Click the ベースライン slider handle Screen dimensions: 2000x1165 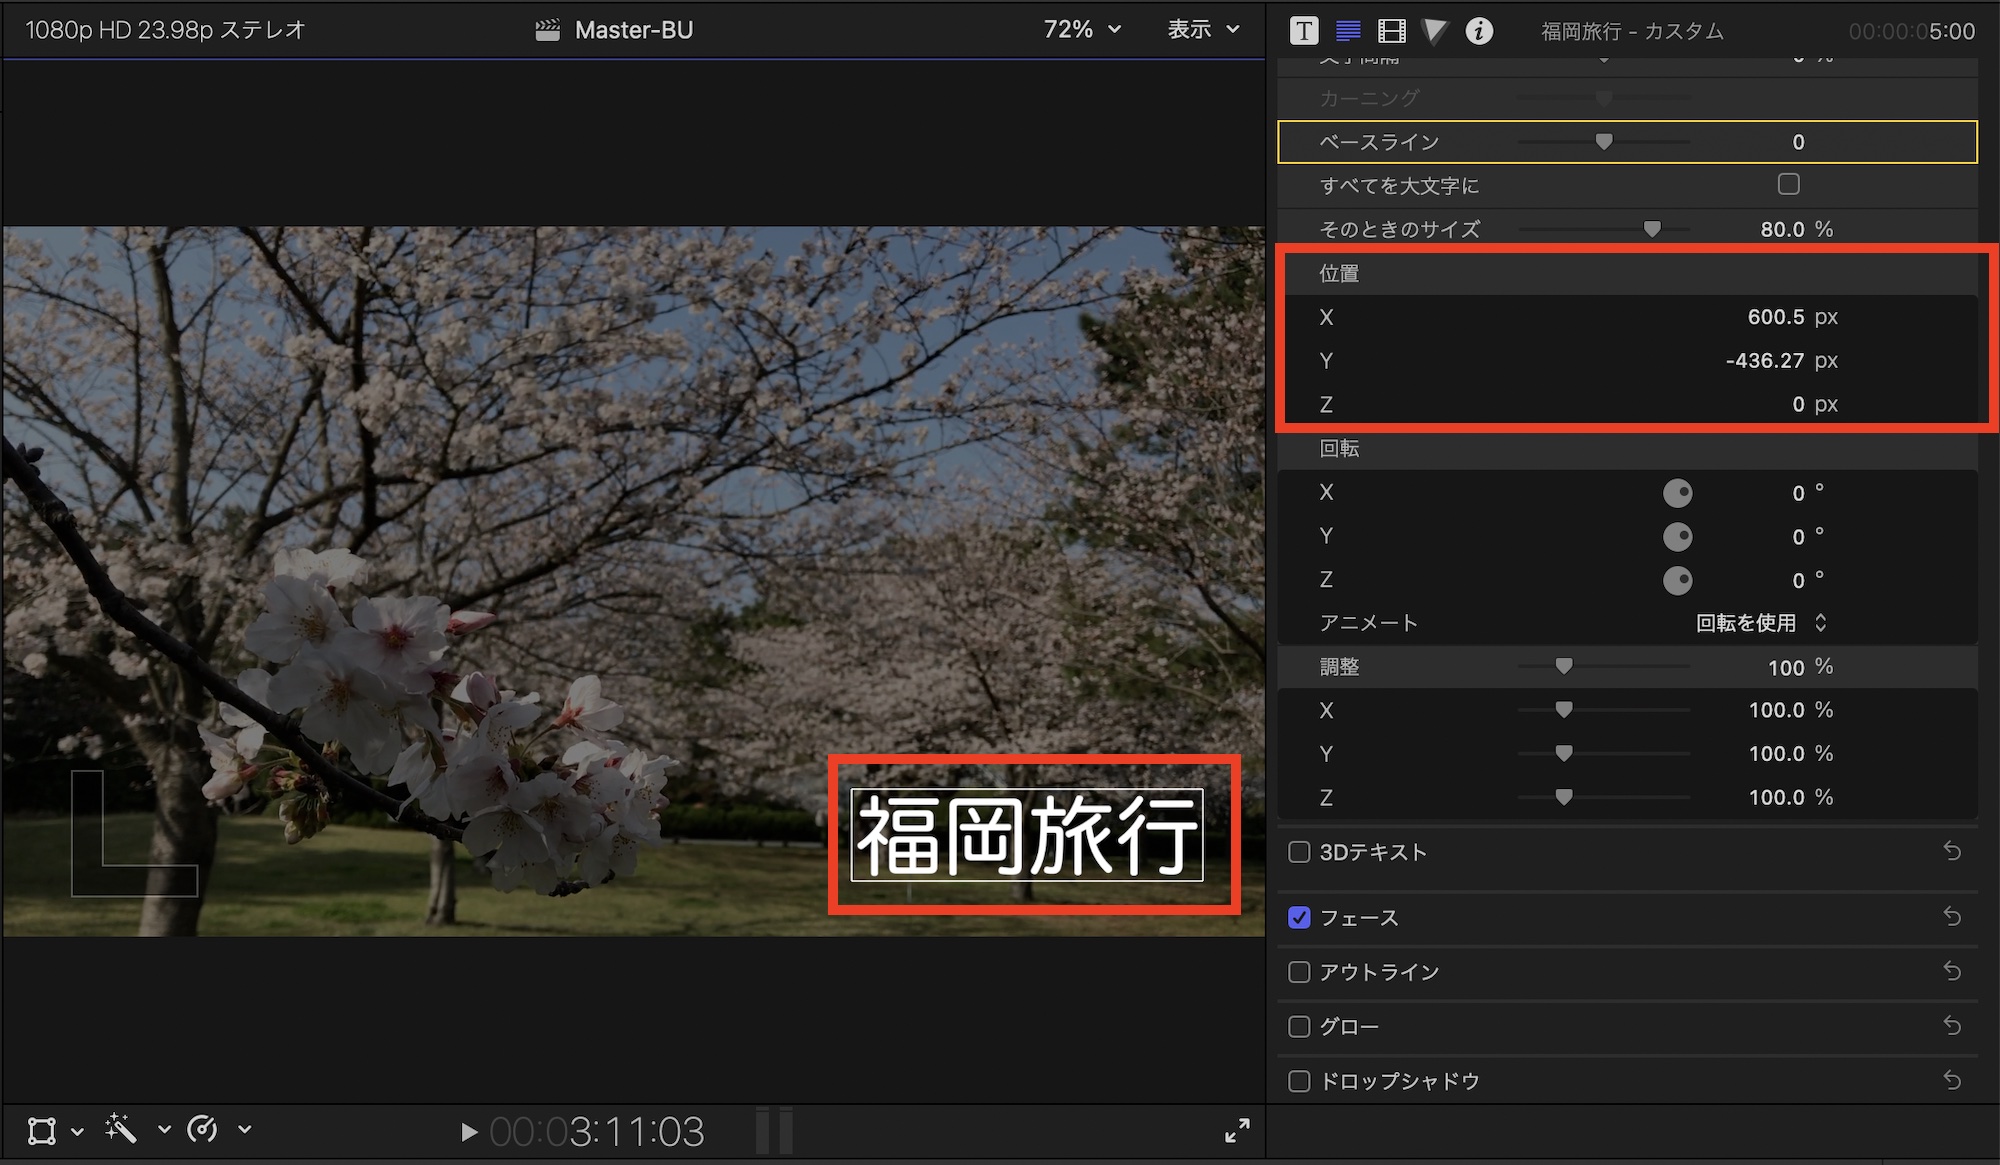click(1604, 142)
